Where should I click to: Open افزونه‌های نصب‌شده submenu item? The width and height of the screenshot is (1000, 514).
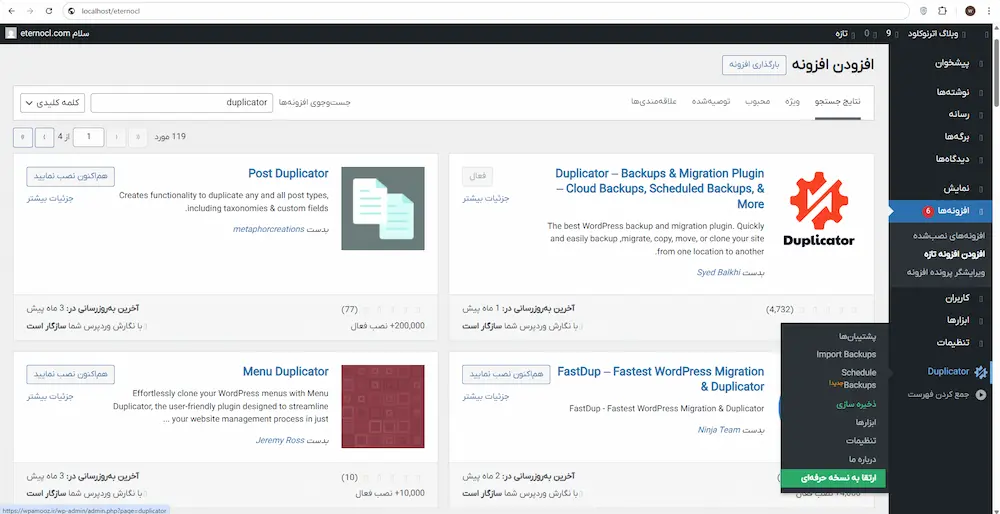pos(950,236)
